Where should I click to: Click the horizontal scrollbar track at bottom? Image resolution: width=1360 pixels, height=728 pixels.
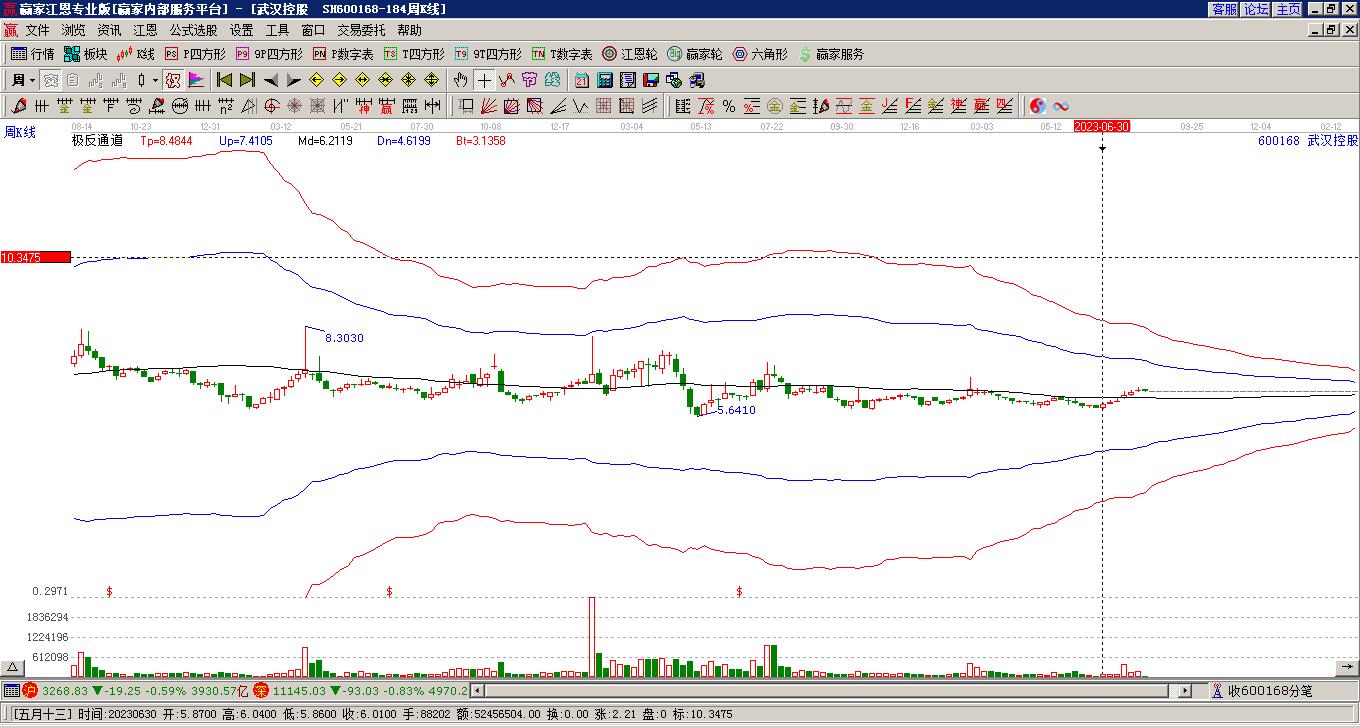(x=820, y=690)
